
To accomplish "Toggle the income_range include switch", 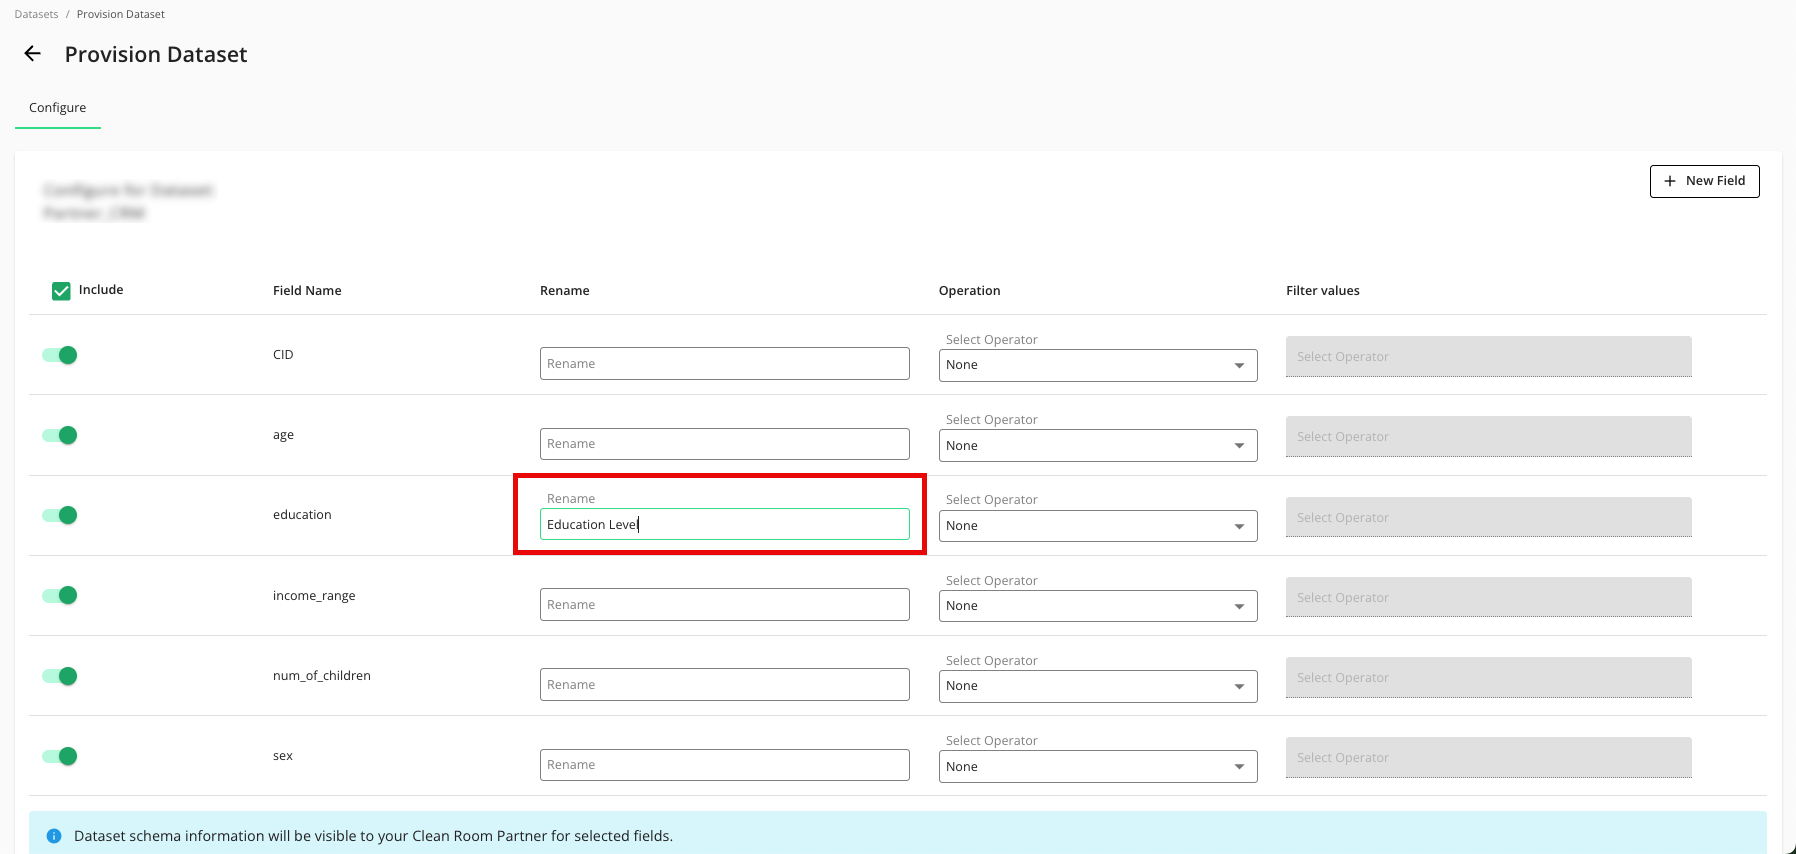I will [60, 596].
